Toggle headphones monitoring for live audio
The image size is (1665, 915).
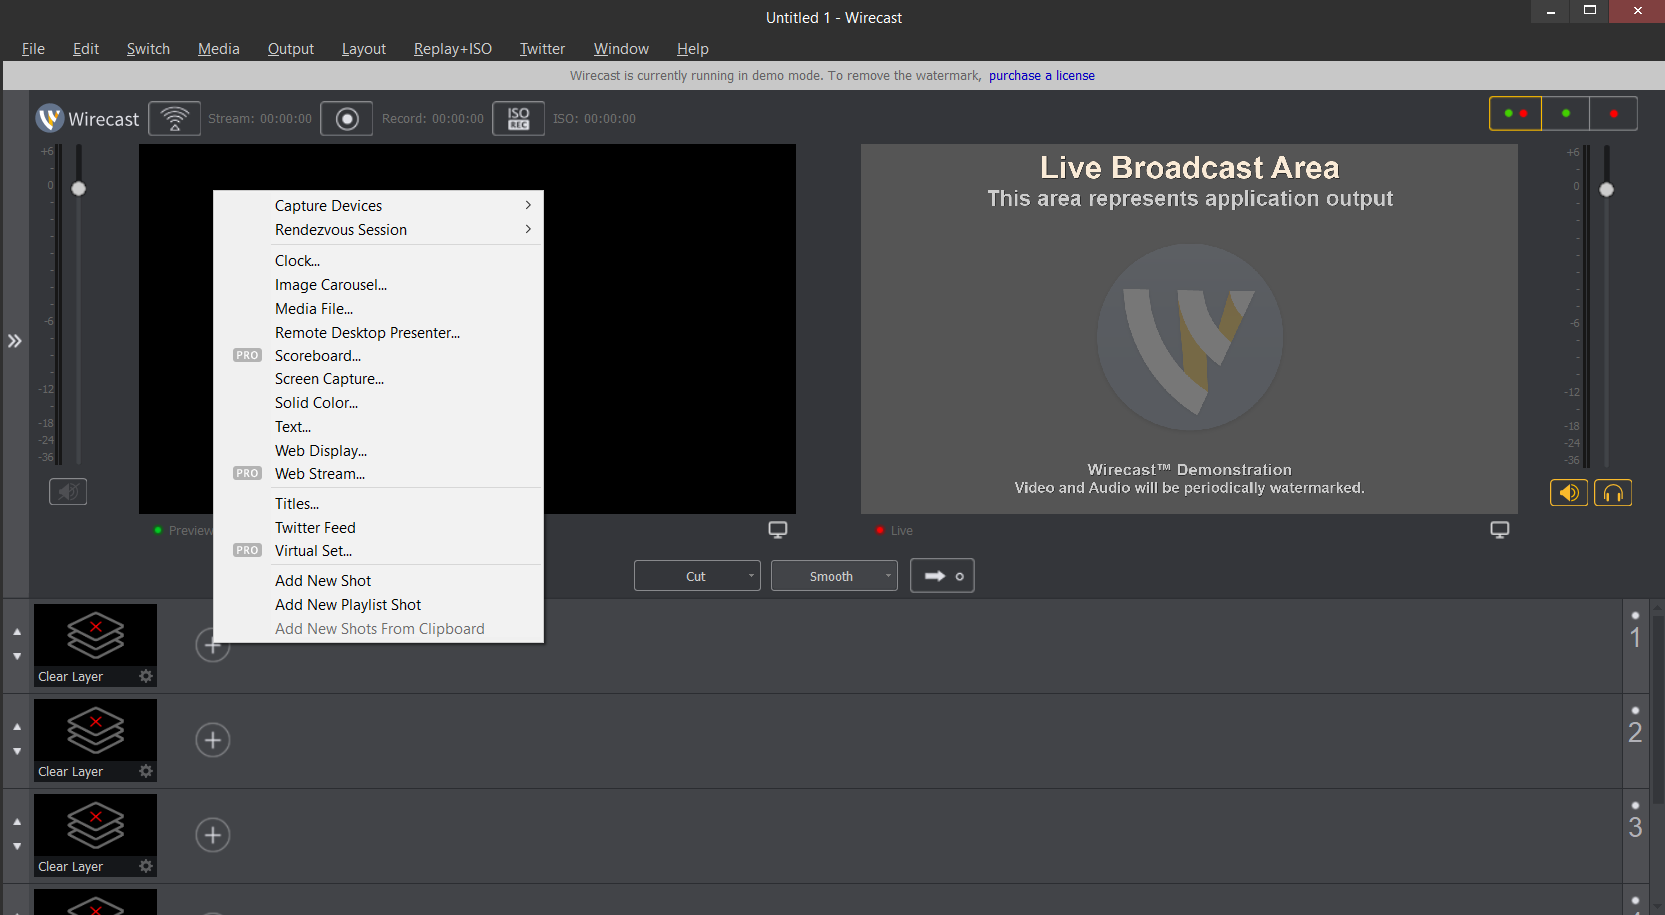(x=1613, y=492)
